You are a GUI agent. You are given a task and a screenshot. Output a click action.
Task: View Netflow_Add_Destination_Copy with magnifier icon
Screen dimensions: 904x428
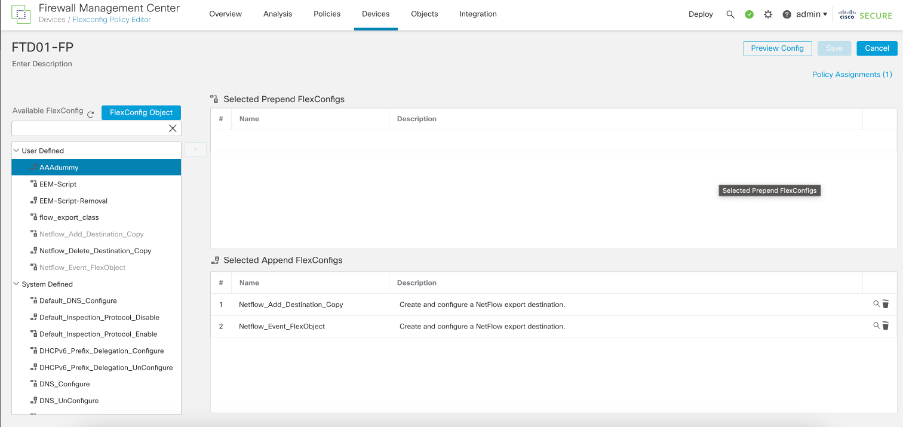pyautogui.click(x=876, y=304)
